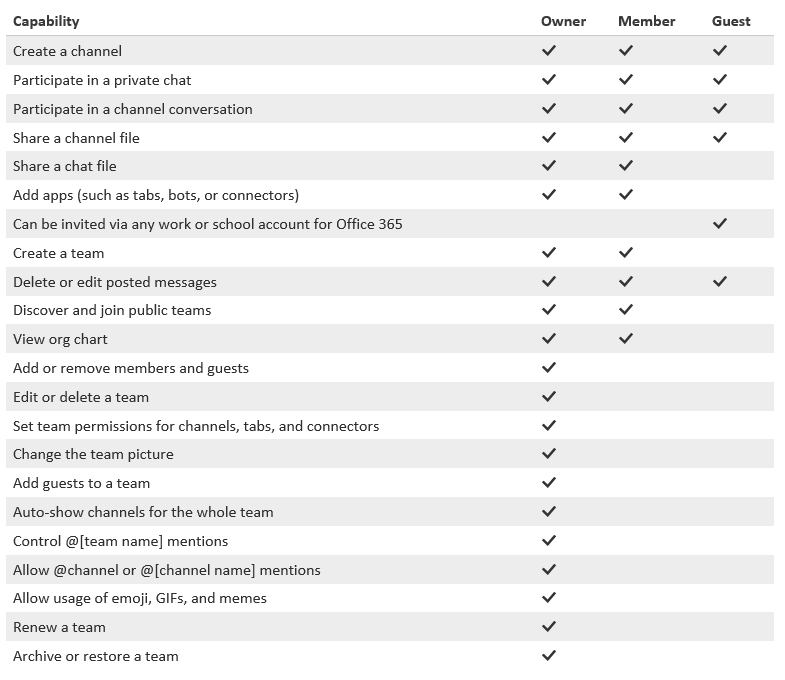
Task: Select the Guest column header
Action: tap(731, 22)
